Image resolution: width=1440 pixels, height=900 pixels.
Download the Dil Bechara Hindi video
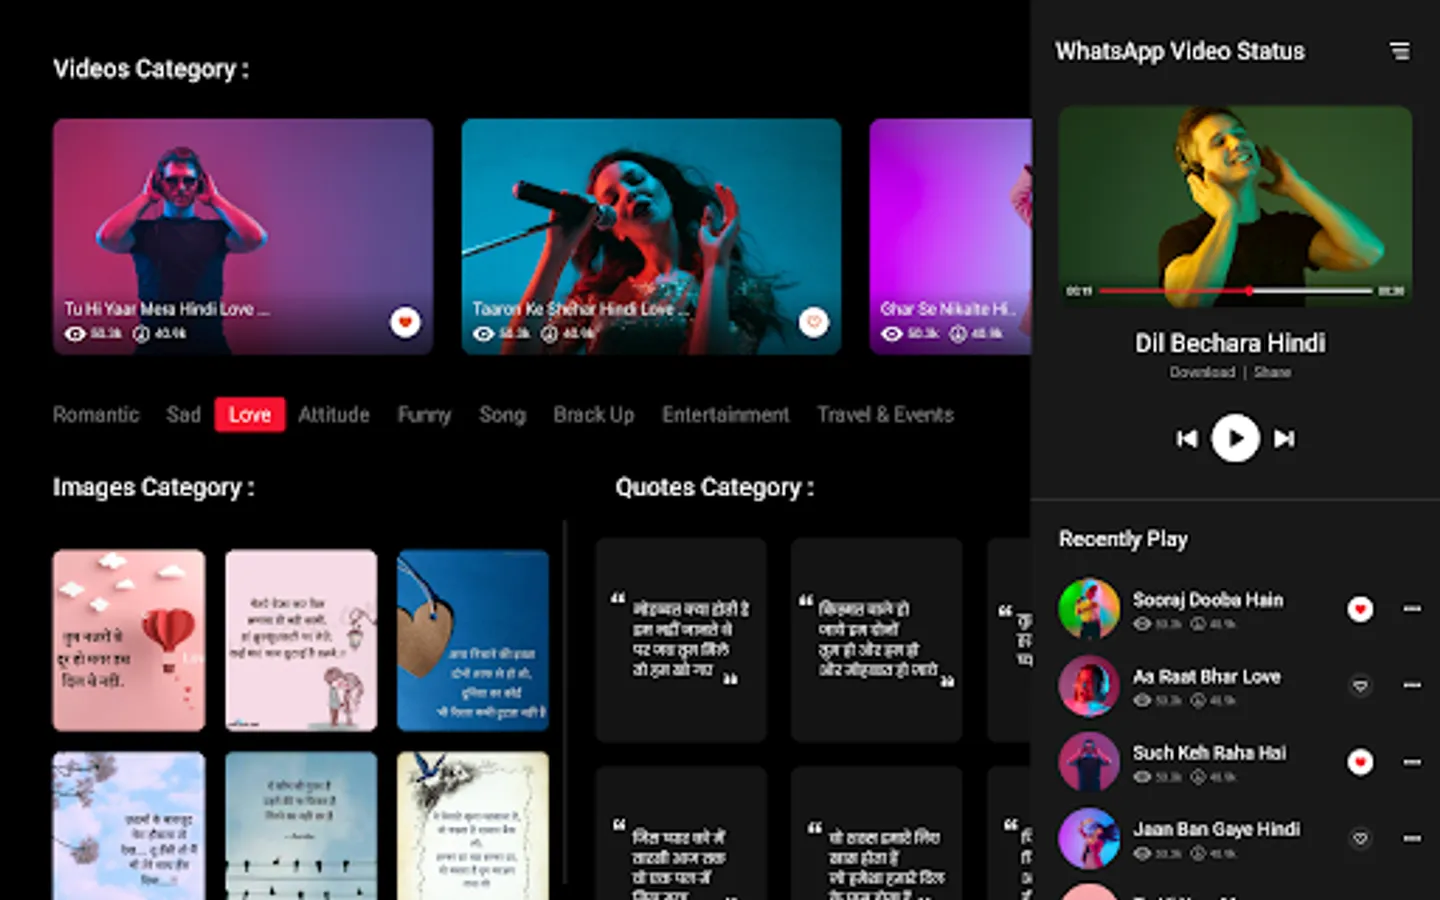1202,372
